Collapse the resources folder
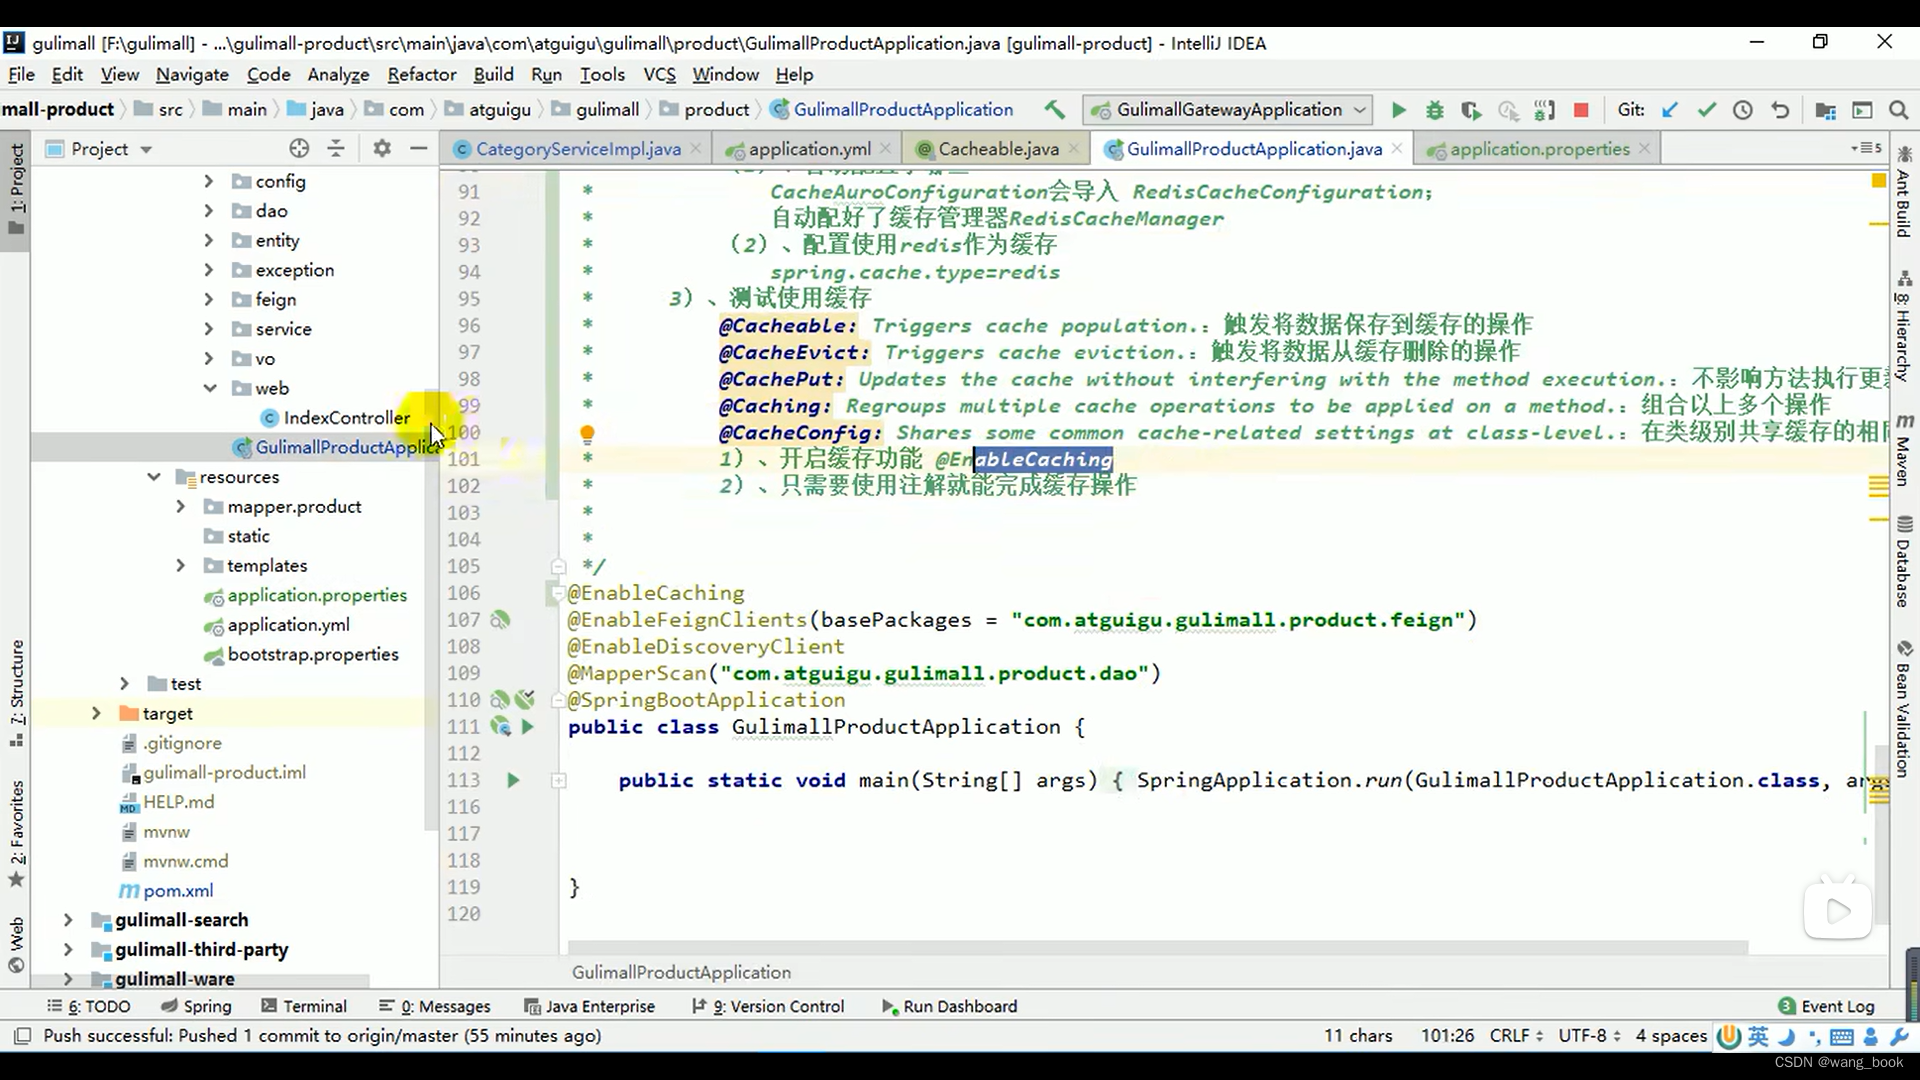Image resolution: width=1920 pixels, height=1080 pixels. click(x=153, y=477)
